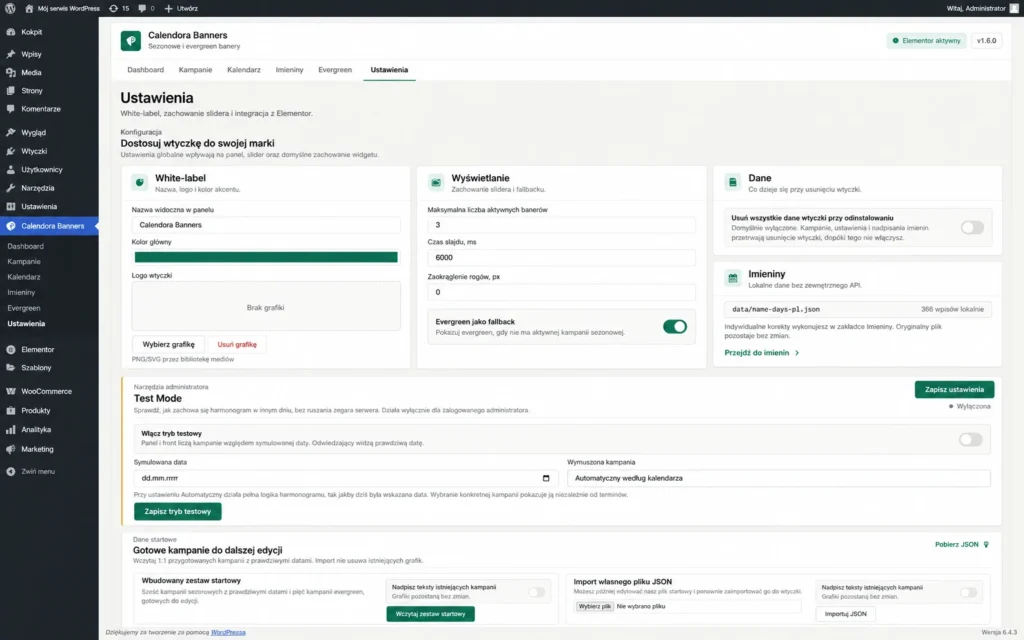Click the Marketing megaphone icon in sidebar
Image resolution: width=1024 pixels, height=640 pixels.
point(11,449)
